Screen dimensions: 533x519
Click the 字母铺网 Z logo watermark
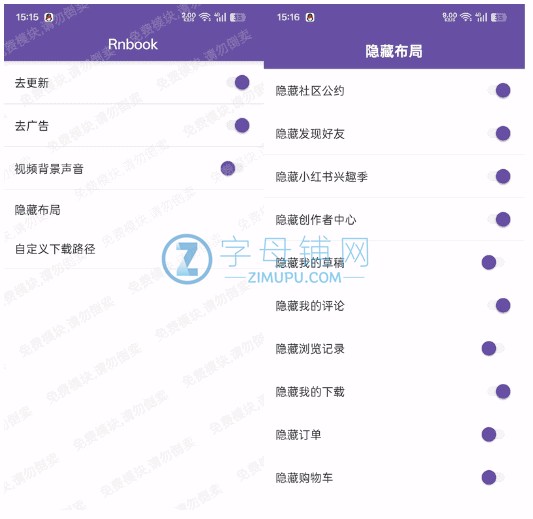coord(187,259)
